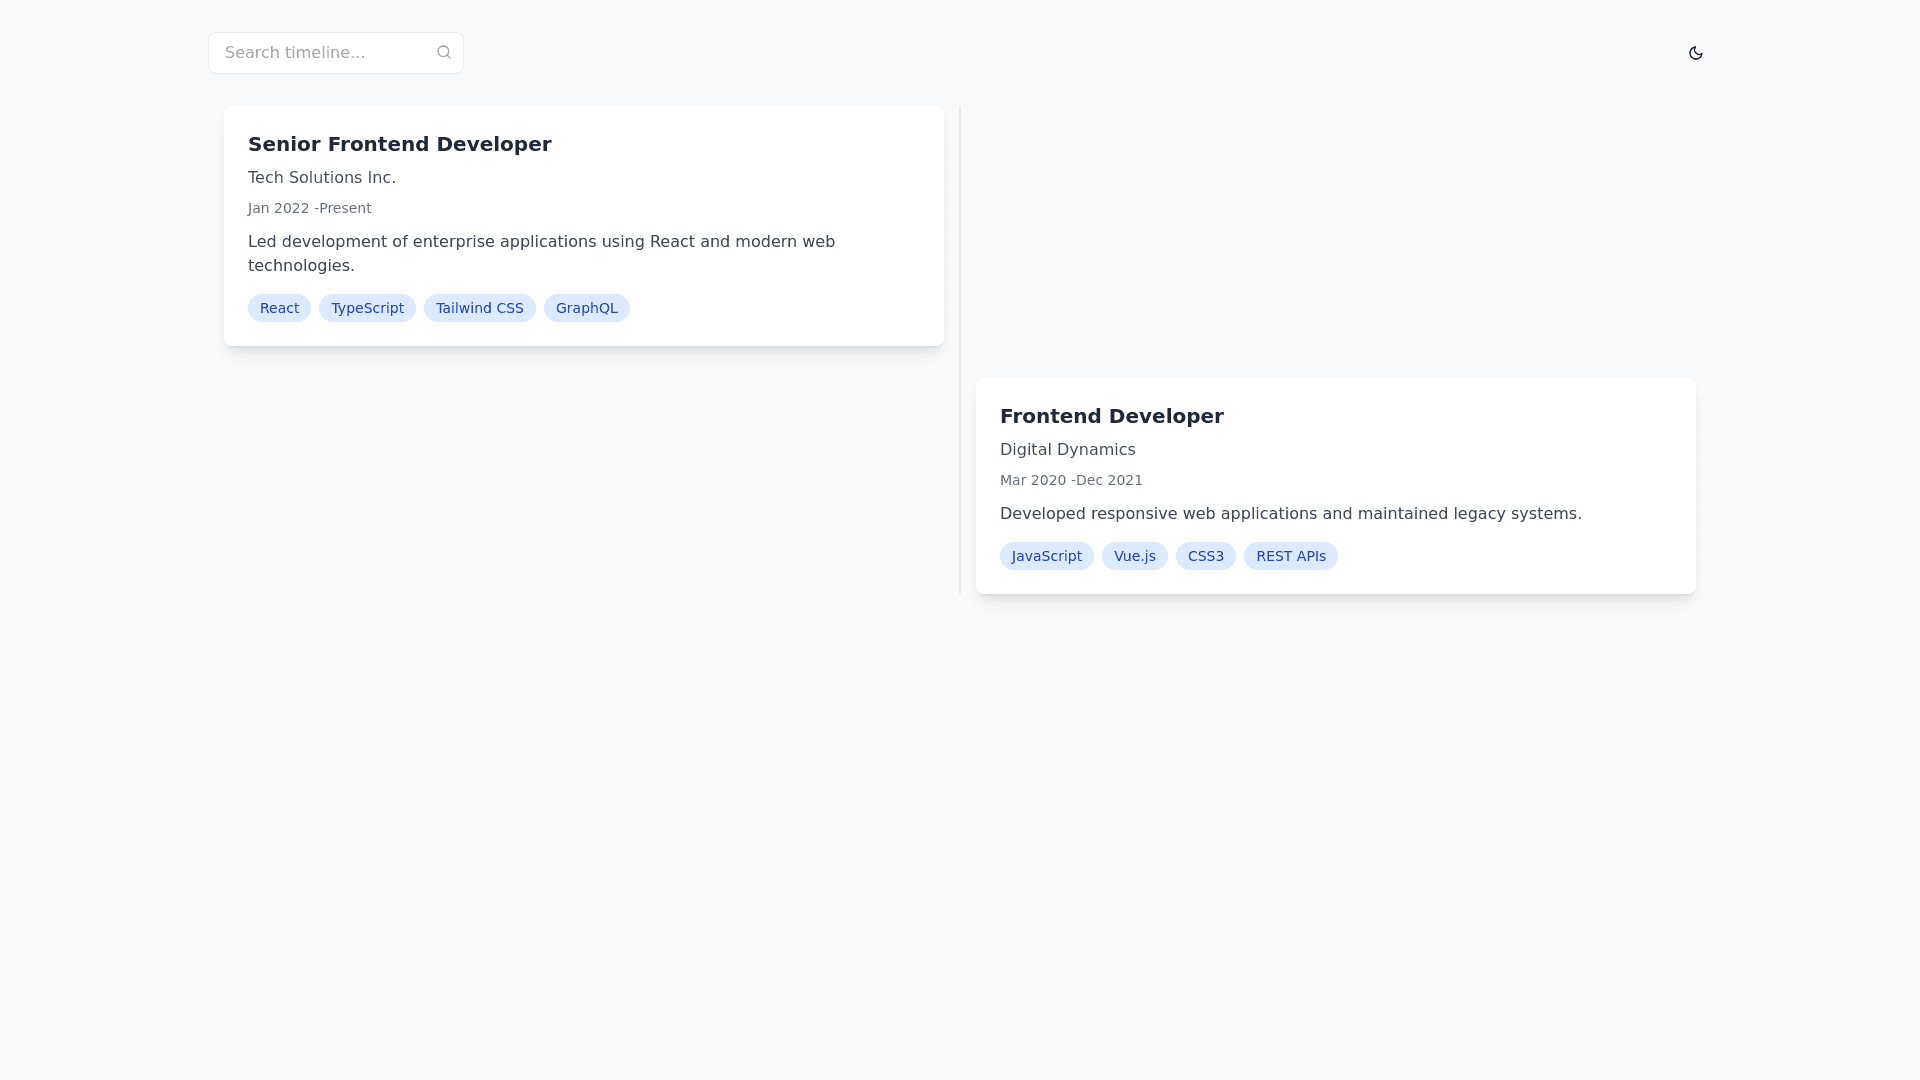
Task: Click the Vue.js tag
Action: [1134, 556]
